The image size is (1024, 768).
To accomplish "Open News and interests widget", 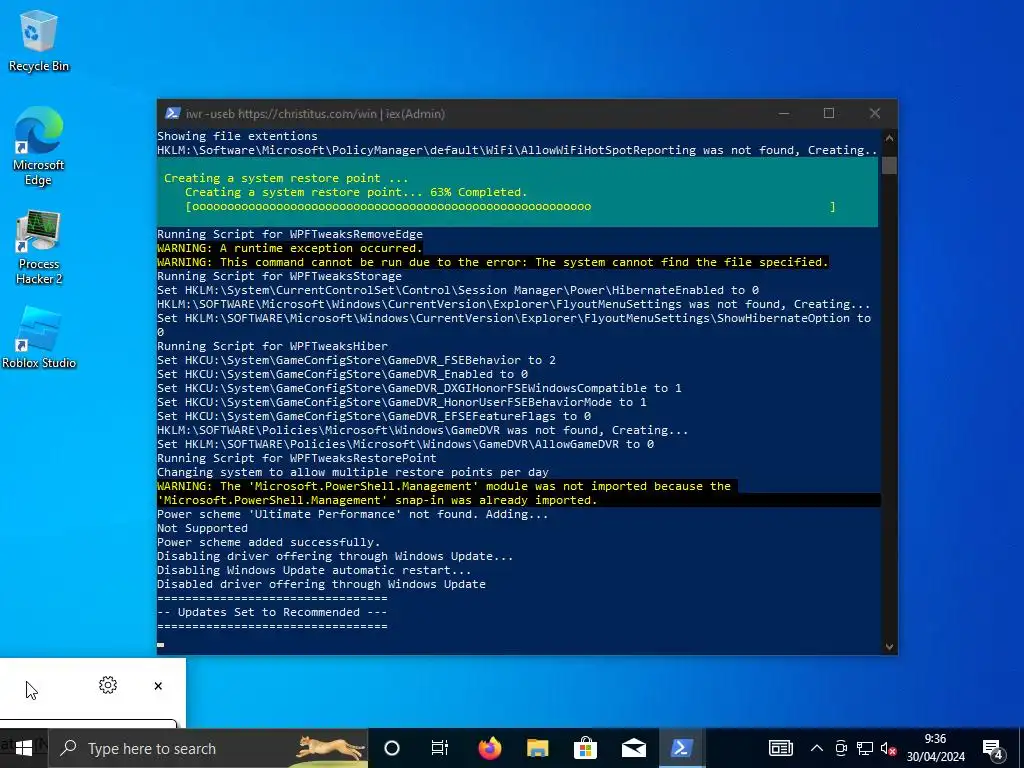I will 780,748.
